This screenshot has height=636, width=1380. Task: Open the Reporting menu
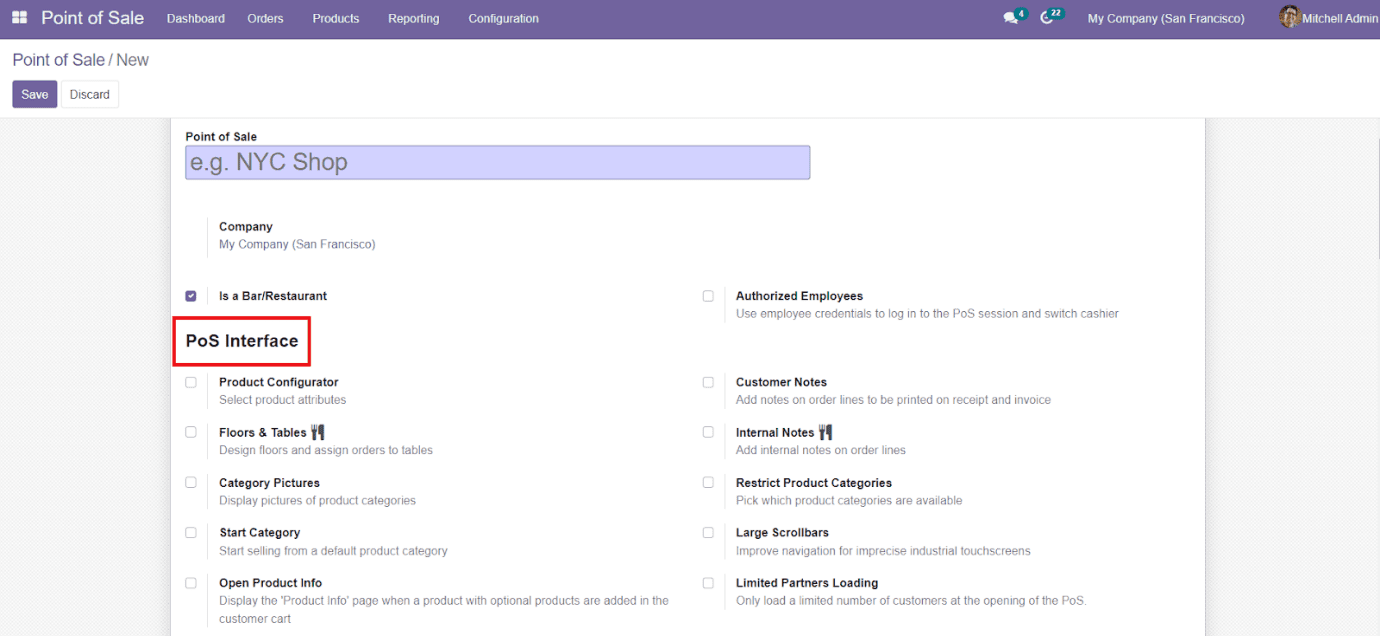tap(413, 18)
